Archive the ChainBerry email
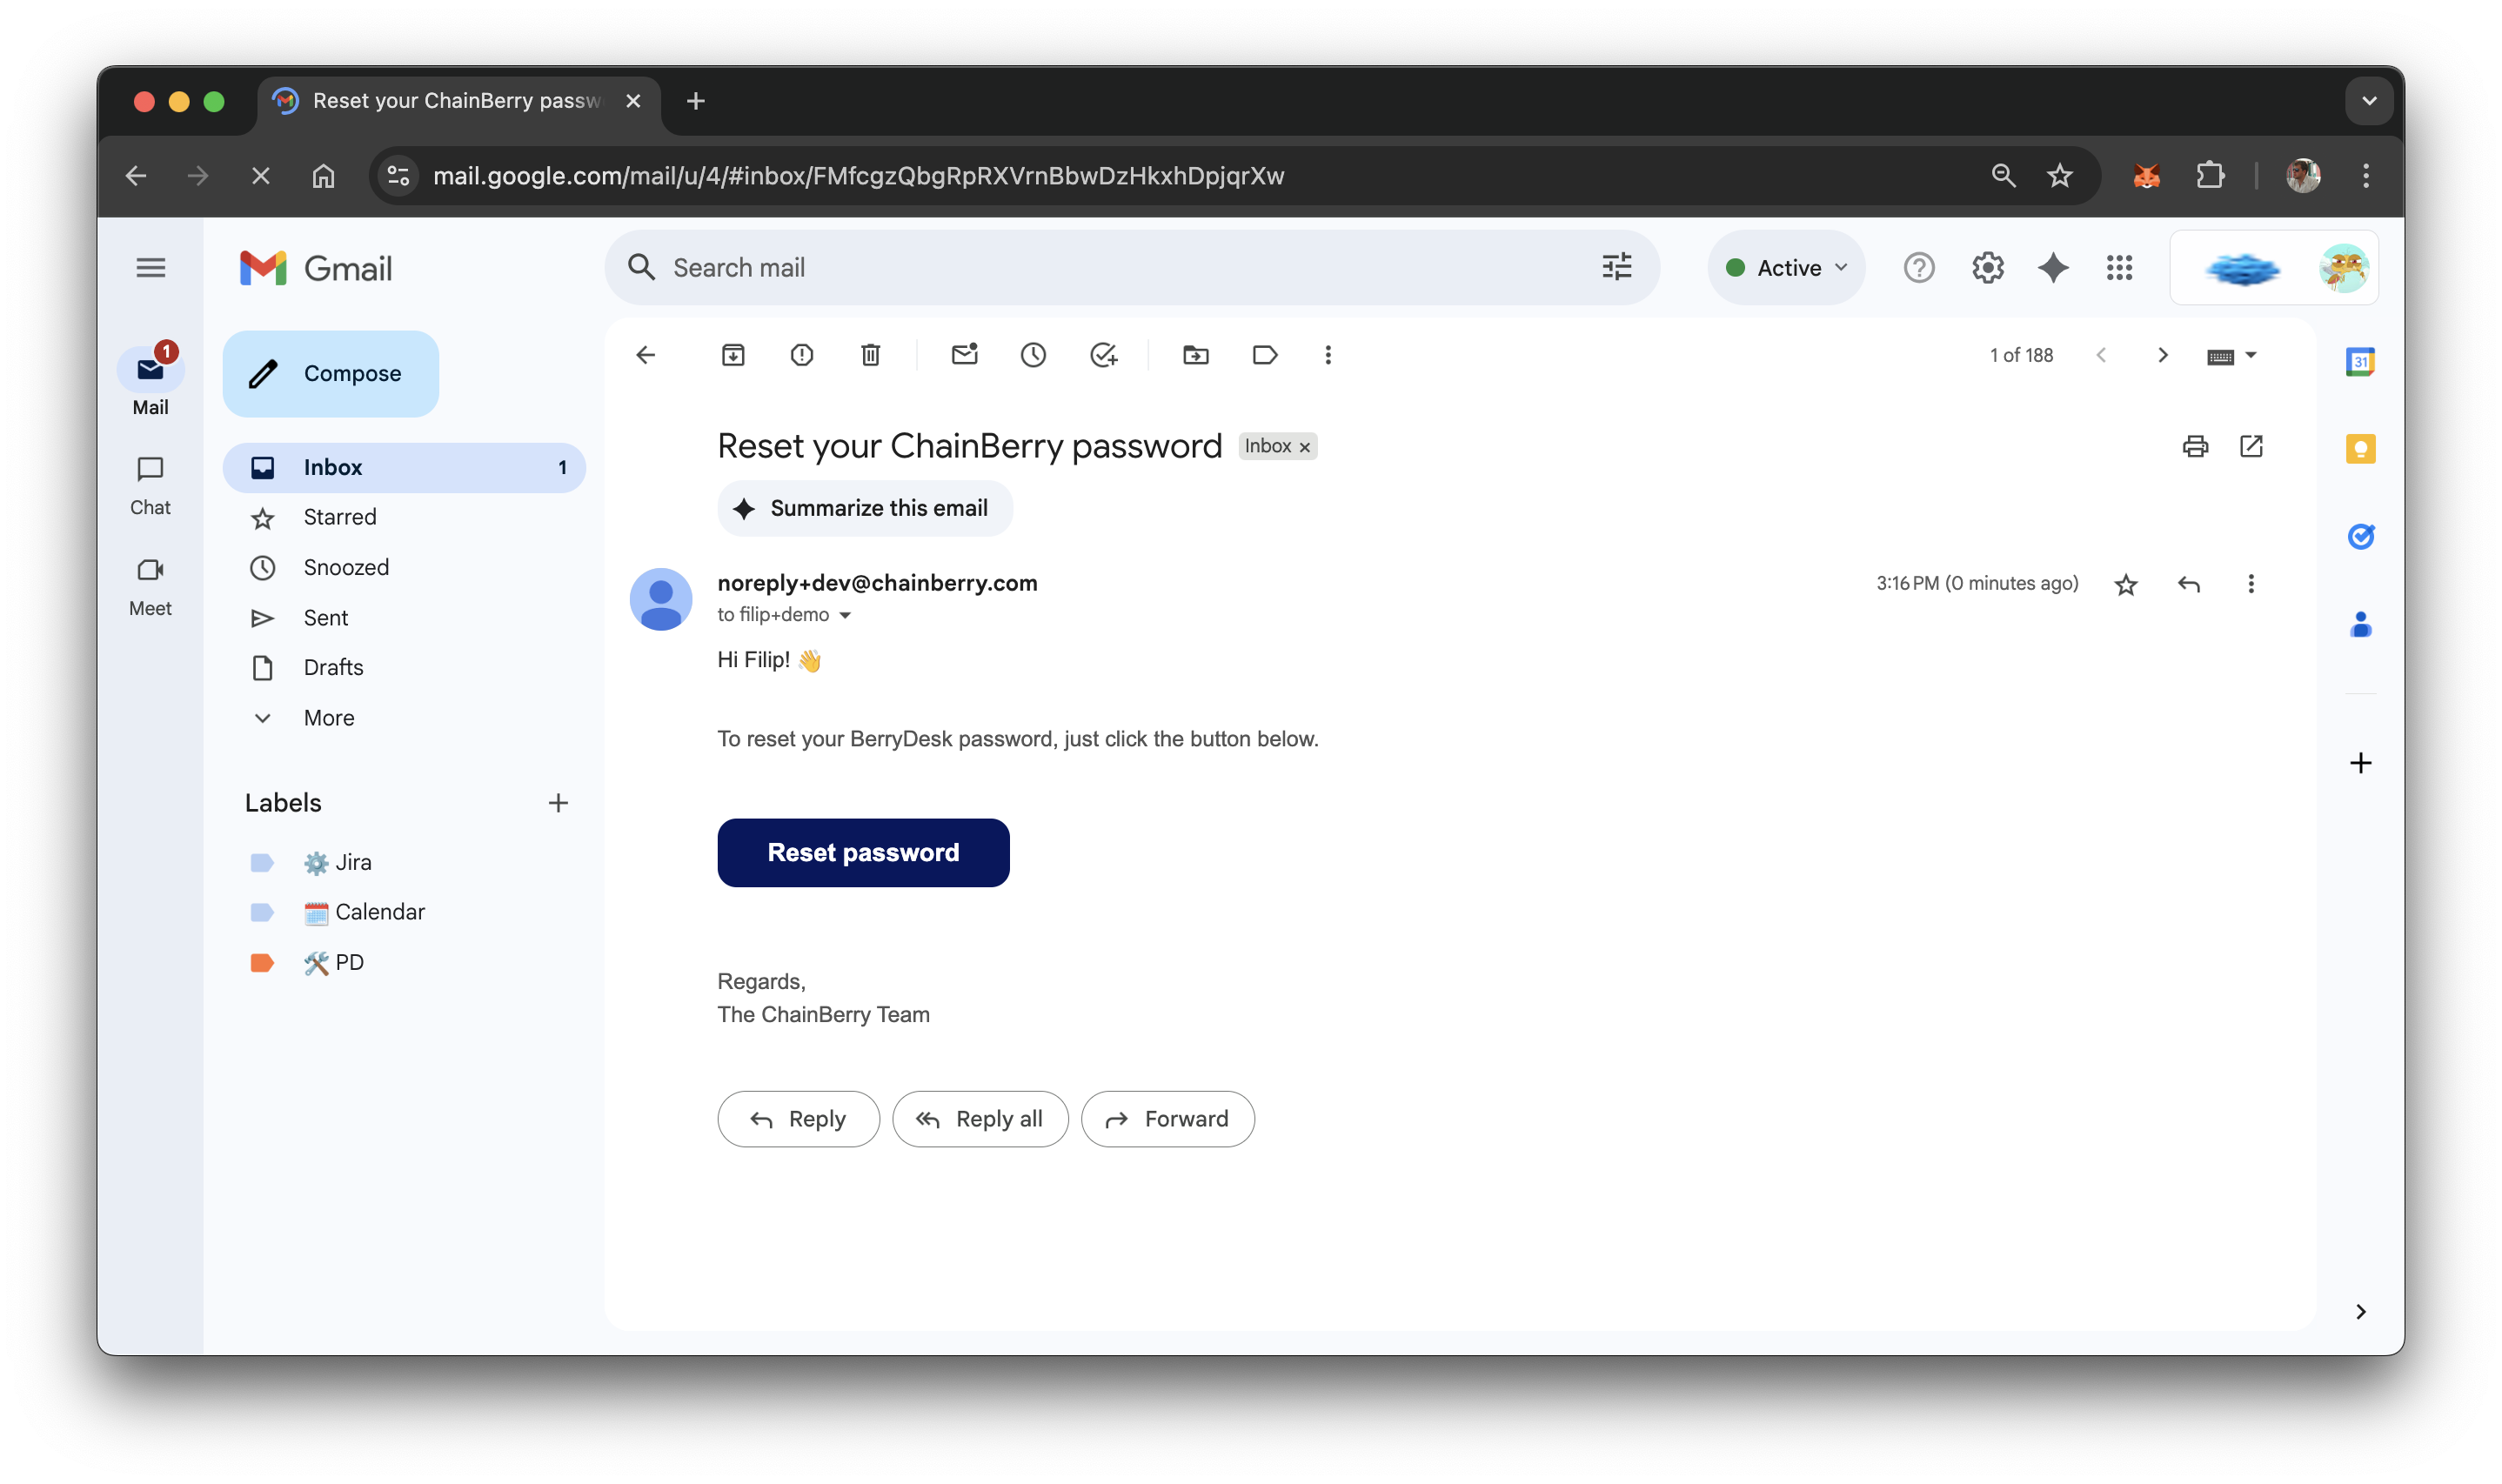This screenshot has width=2502, height=1484. 733,355
